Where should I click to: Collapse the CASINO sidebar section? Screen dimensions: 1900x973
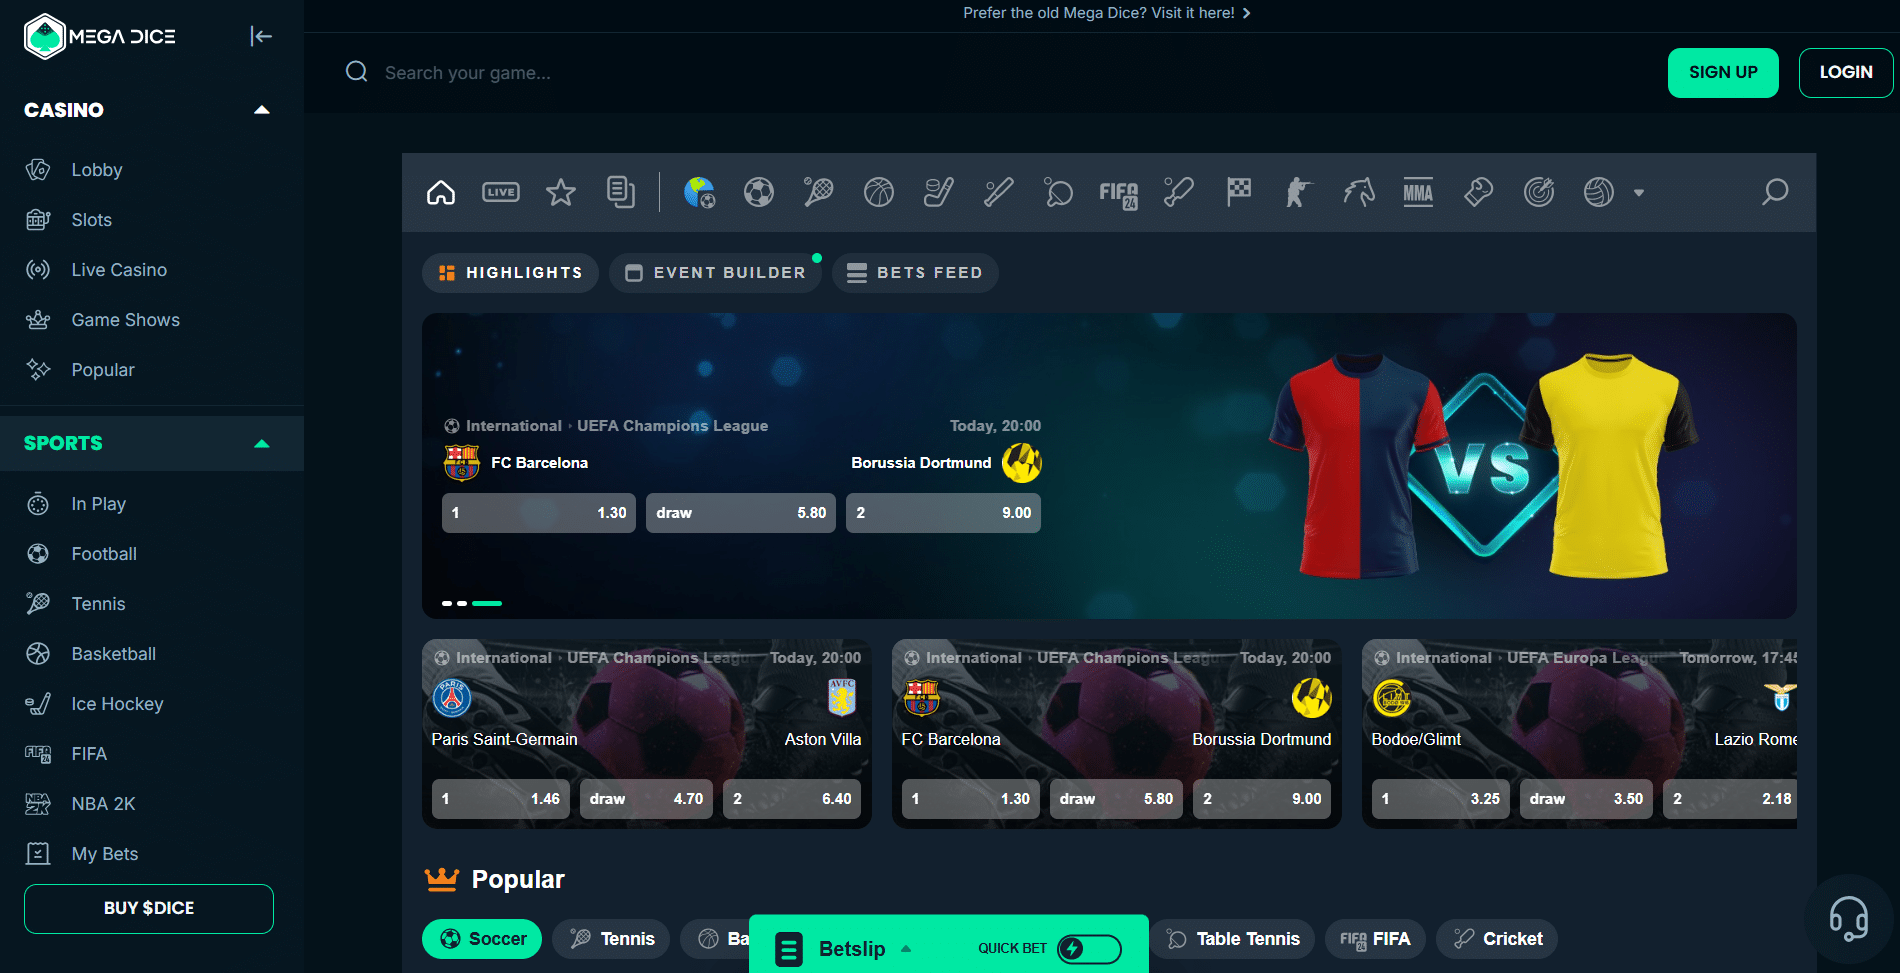coord(262,110)
